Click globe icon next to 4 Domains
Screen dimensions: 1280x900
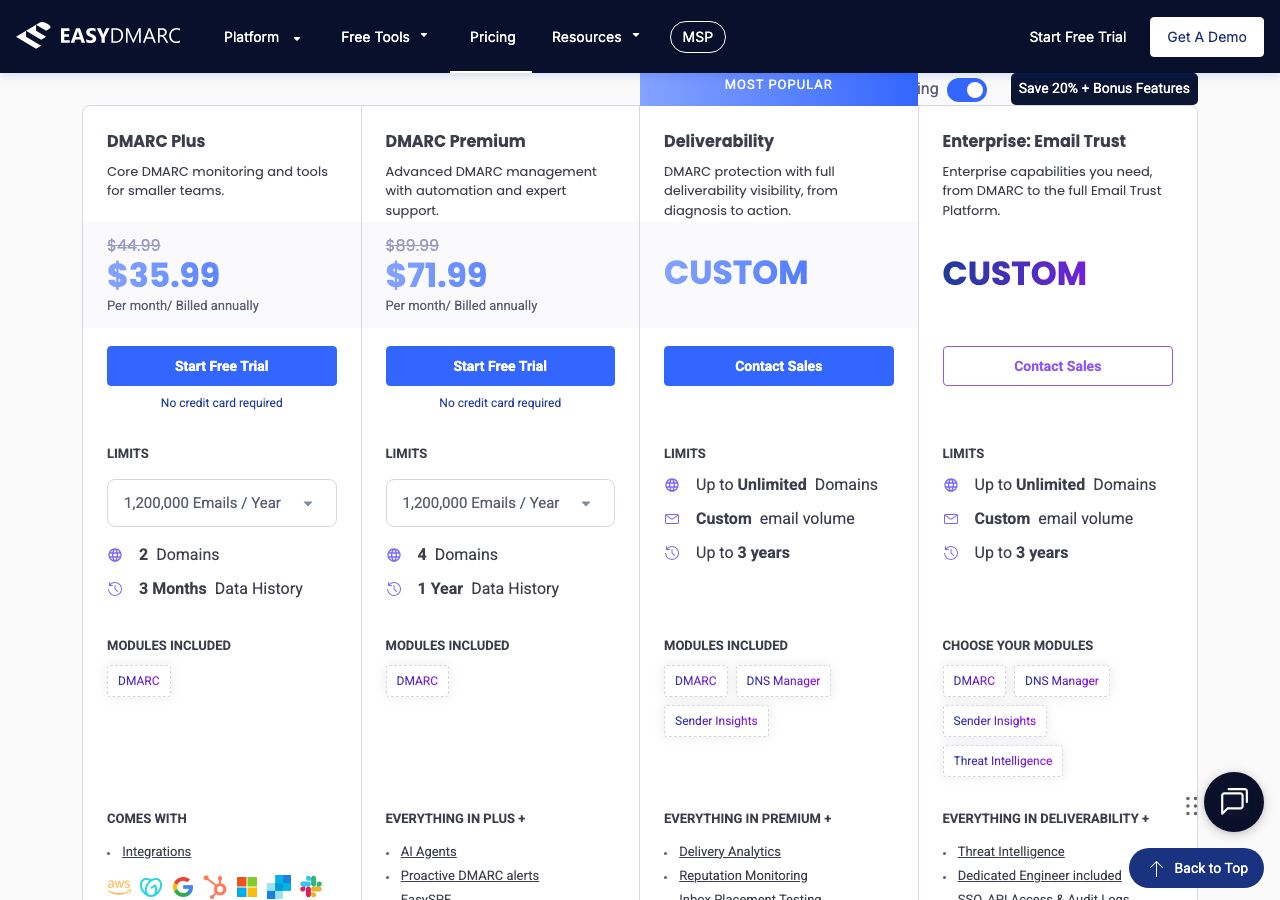pyautogui.click(x=394, y=555)
